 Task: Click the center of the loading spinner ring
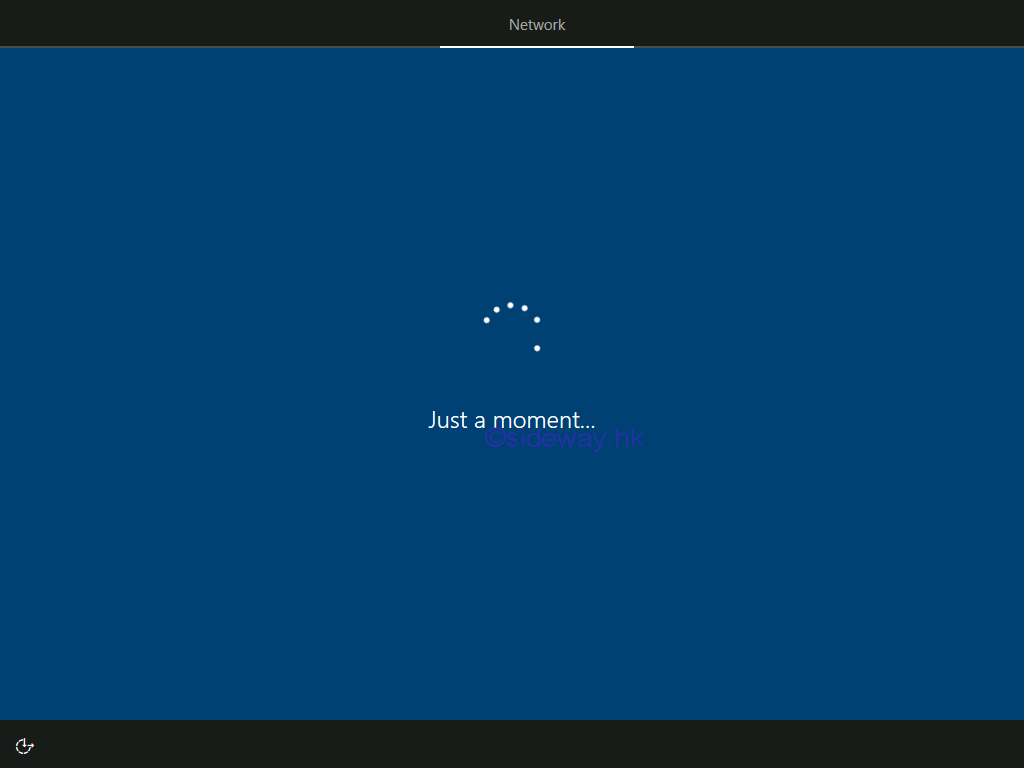point(511,332)
